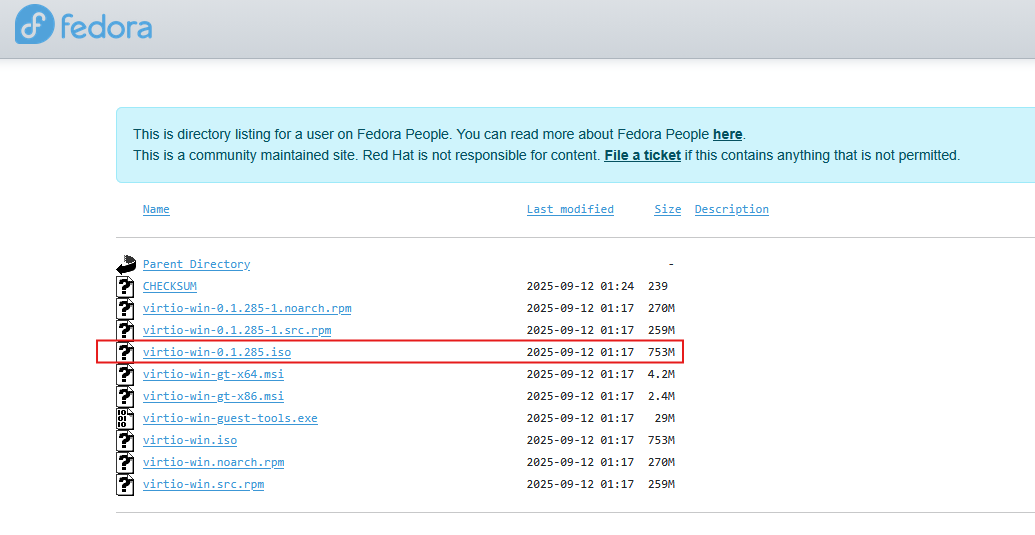
Task: Sort listing by Description column header
Action: 731,209
